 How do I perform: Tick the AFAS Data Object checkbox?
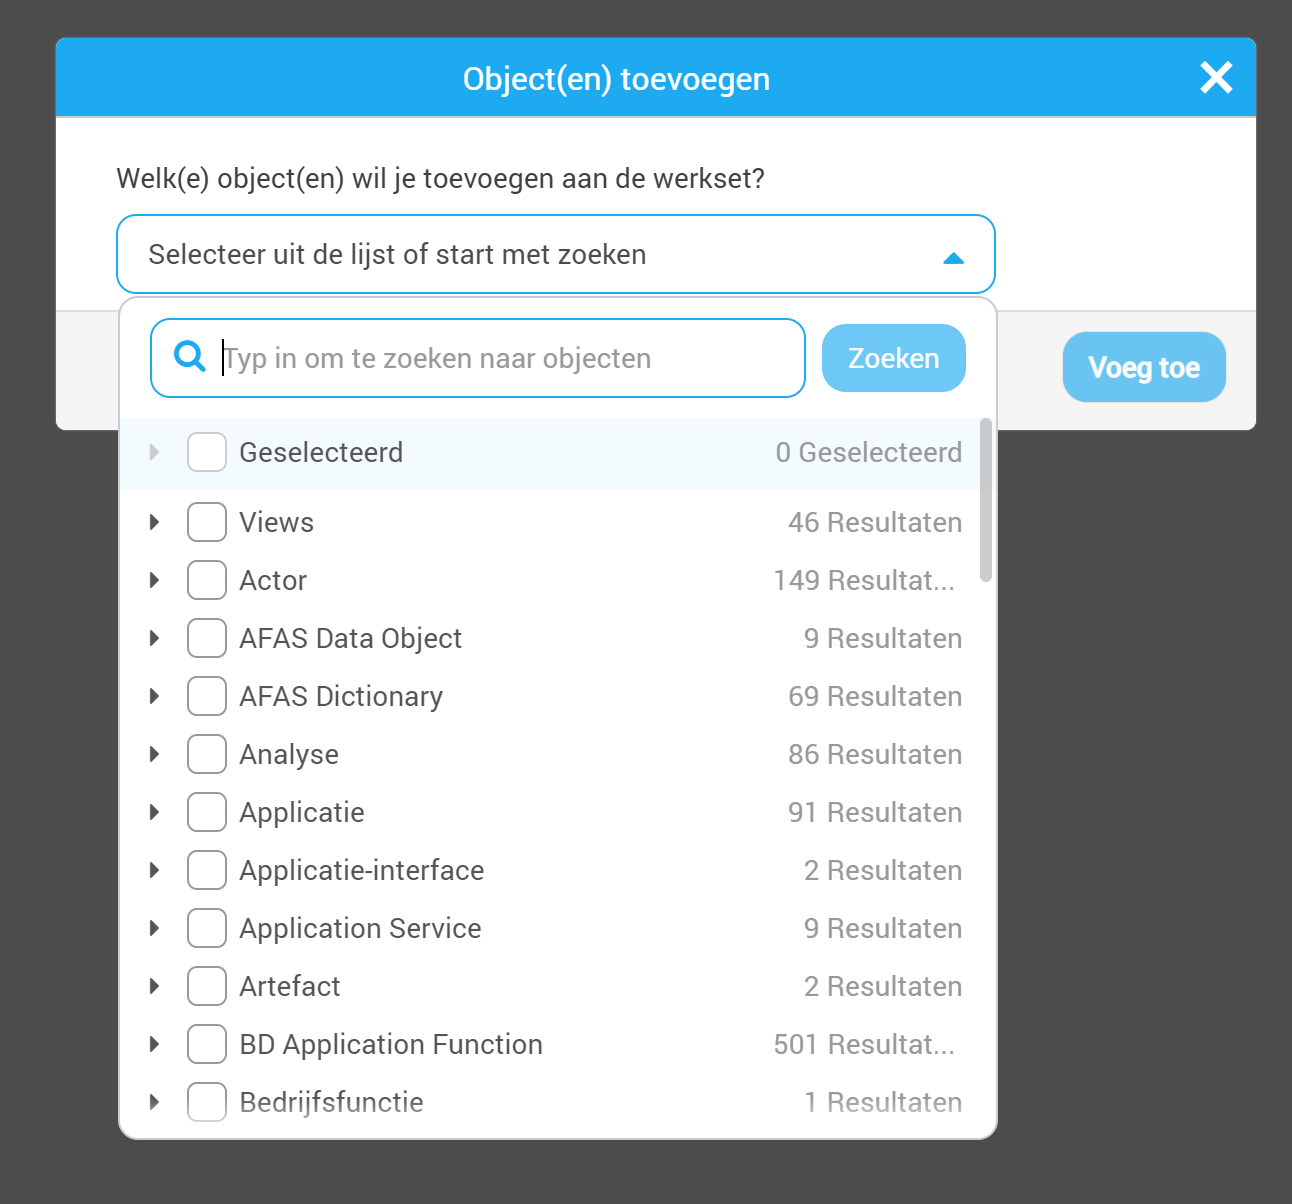[207, 638]
